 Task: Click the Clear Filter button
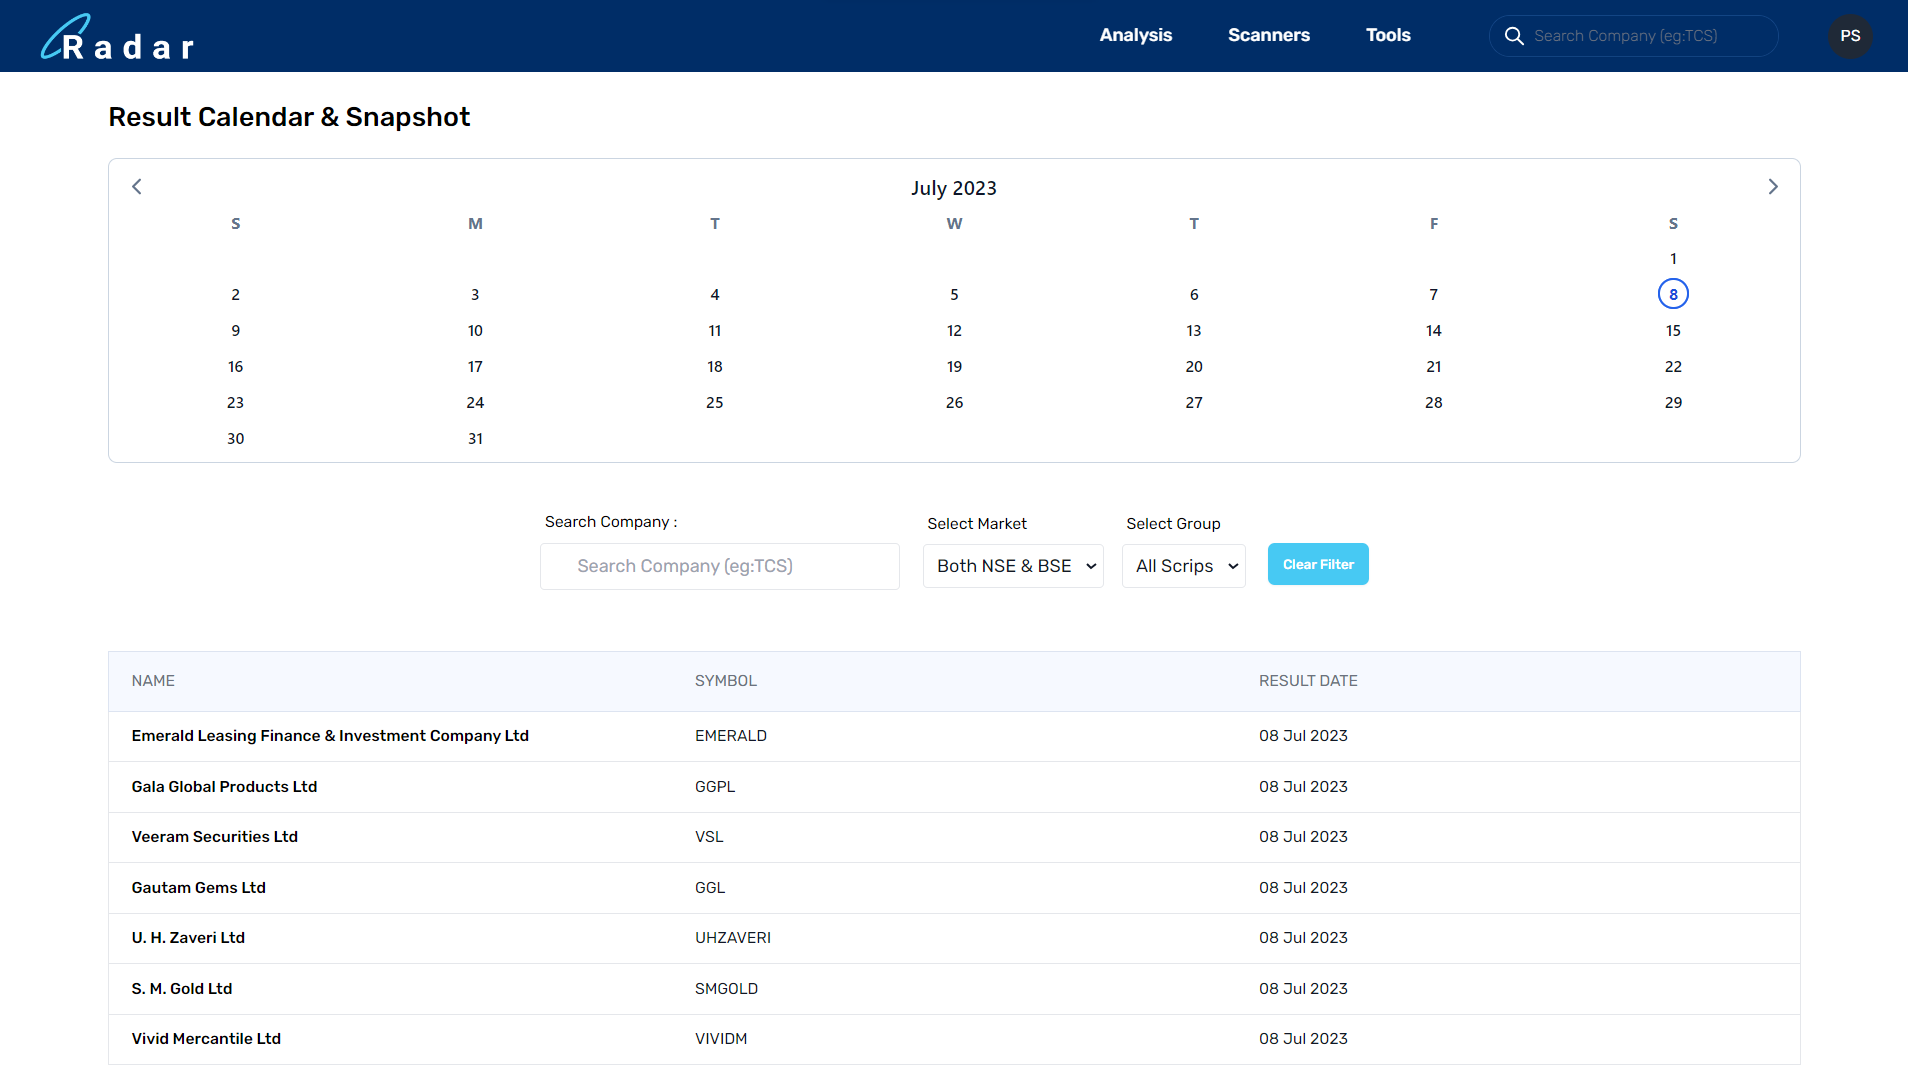pyautogui.click(x=1318, y=564)
